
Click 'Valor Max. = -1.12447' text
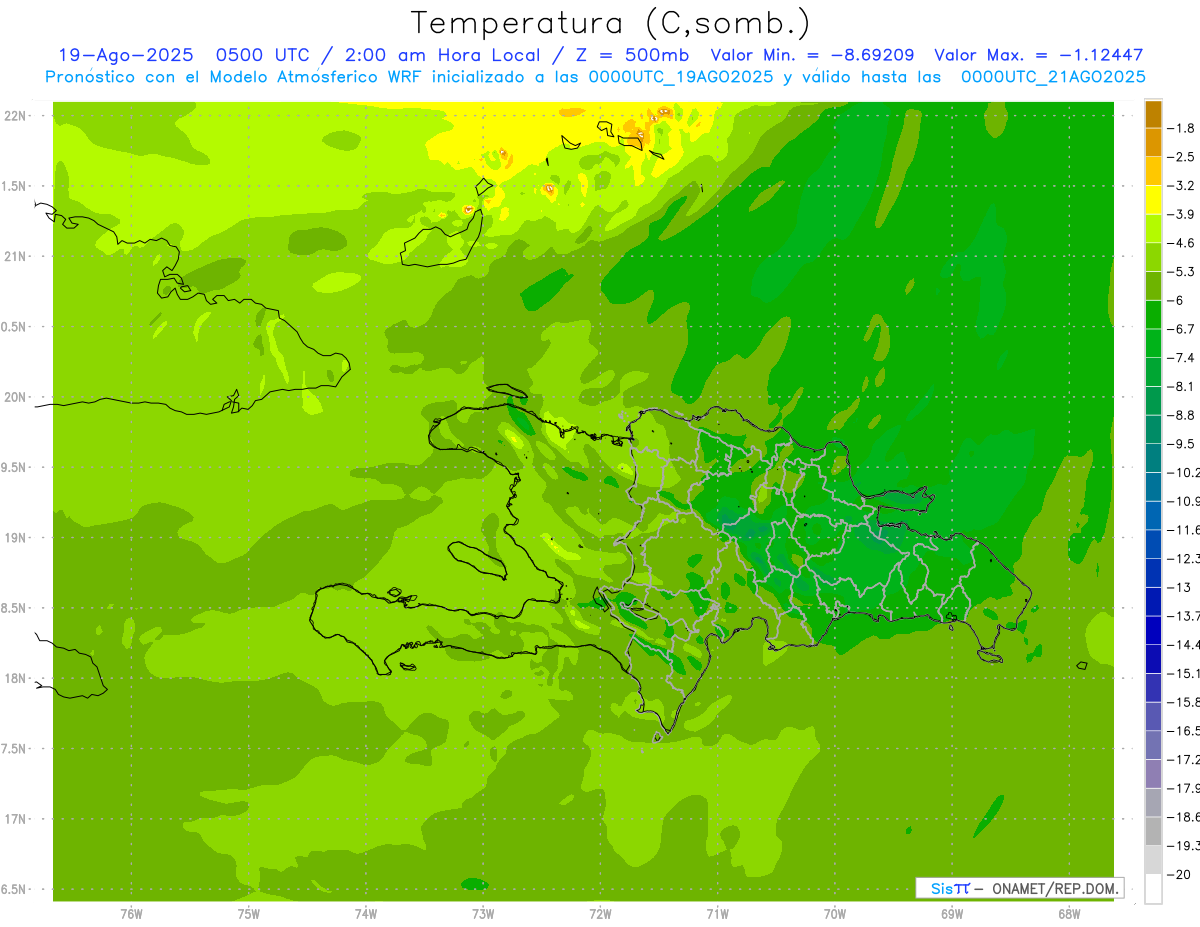[1039, 56]
